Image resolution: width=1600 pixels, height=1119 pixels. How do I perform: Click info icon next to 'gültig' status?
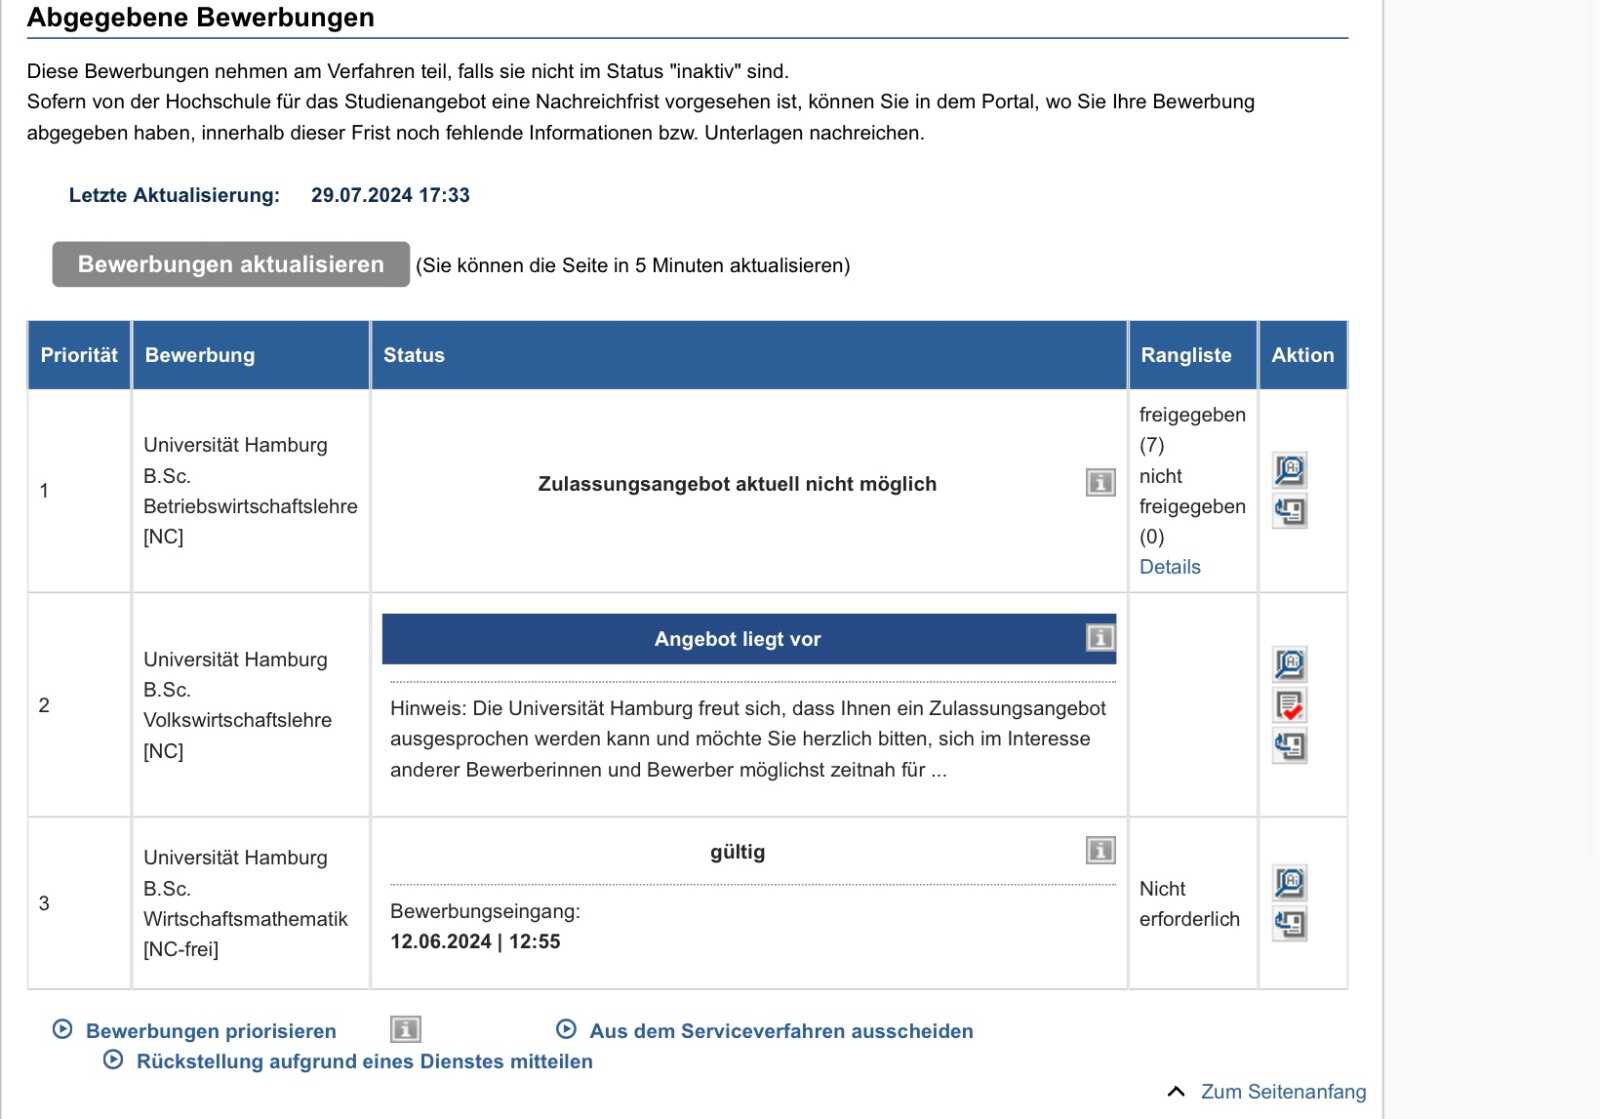click(x=1100, y=851)
